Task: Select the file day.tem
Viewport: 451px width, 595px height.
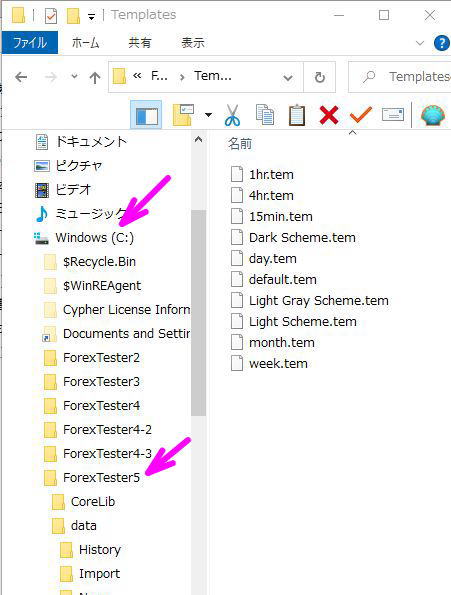Action: (x=272, y=258)
